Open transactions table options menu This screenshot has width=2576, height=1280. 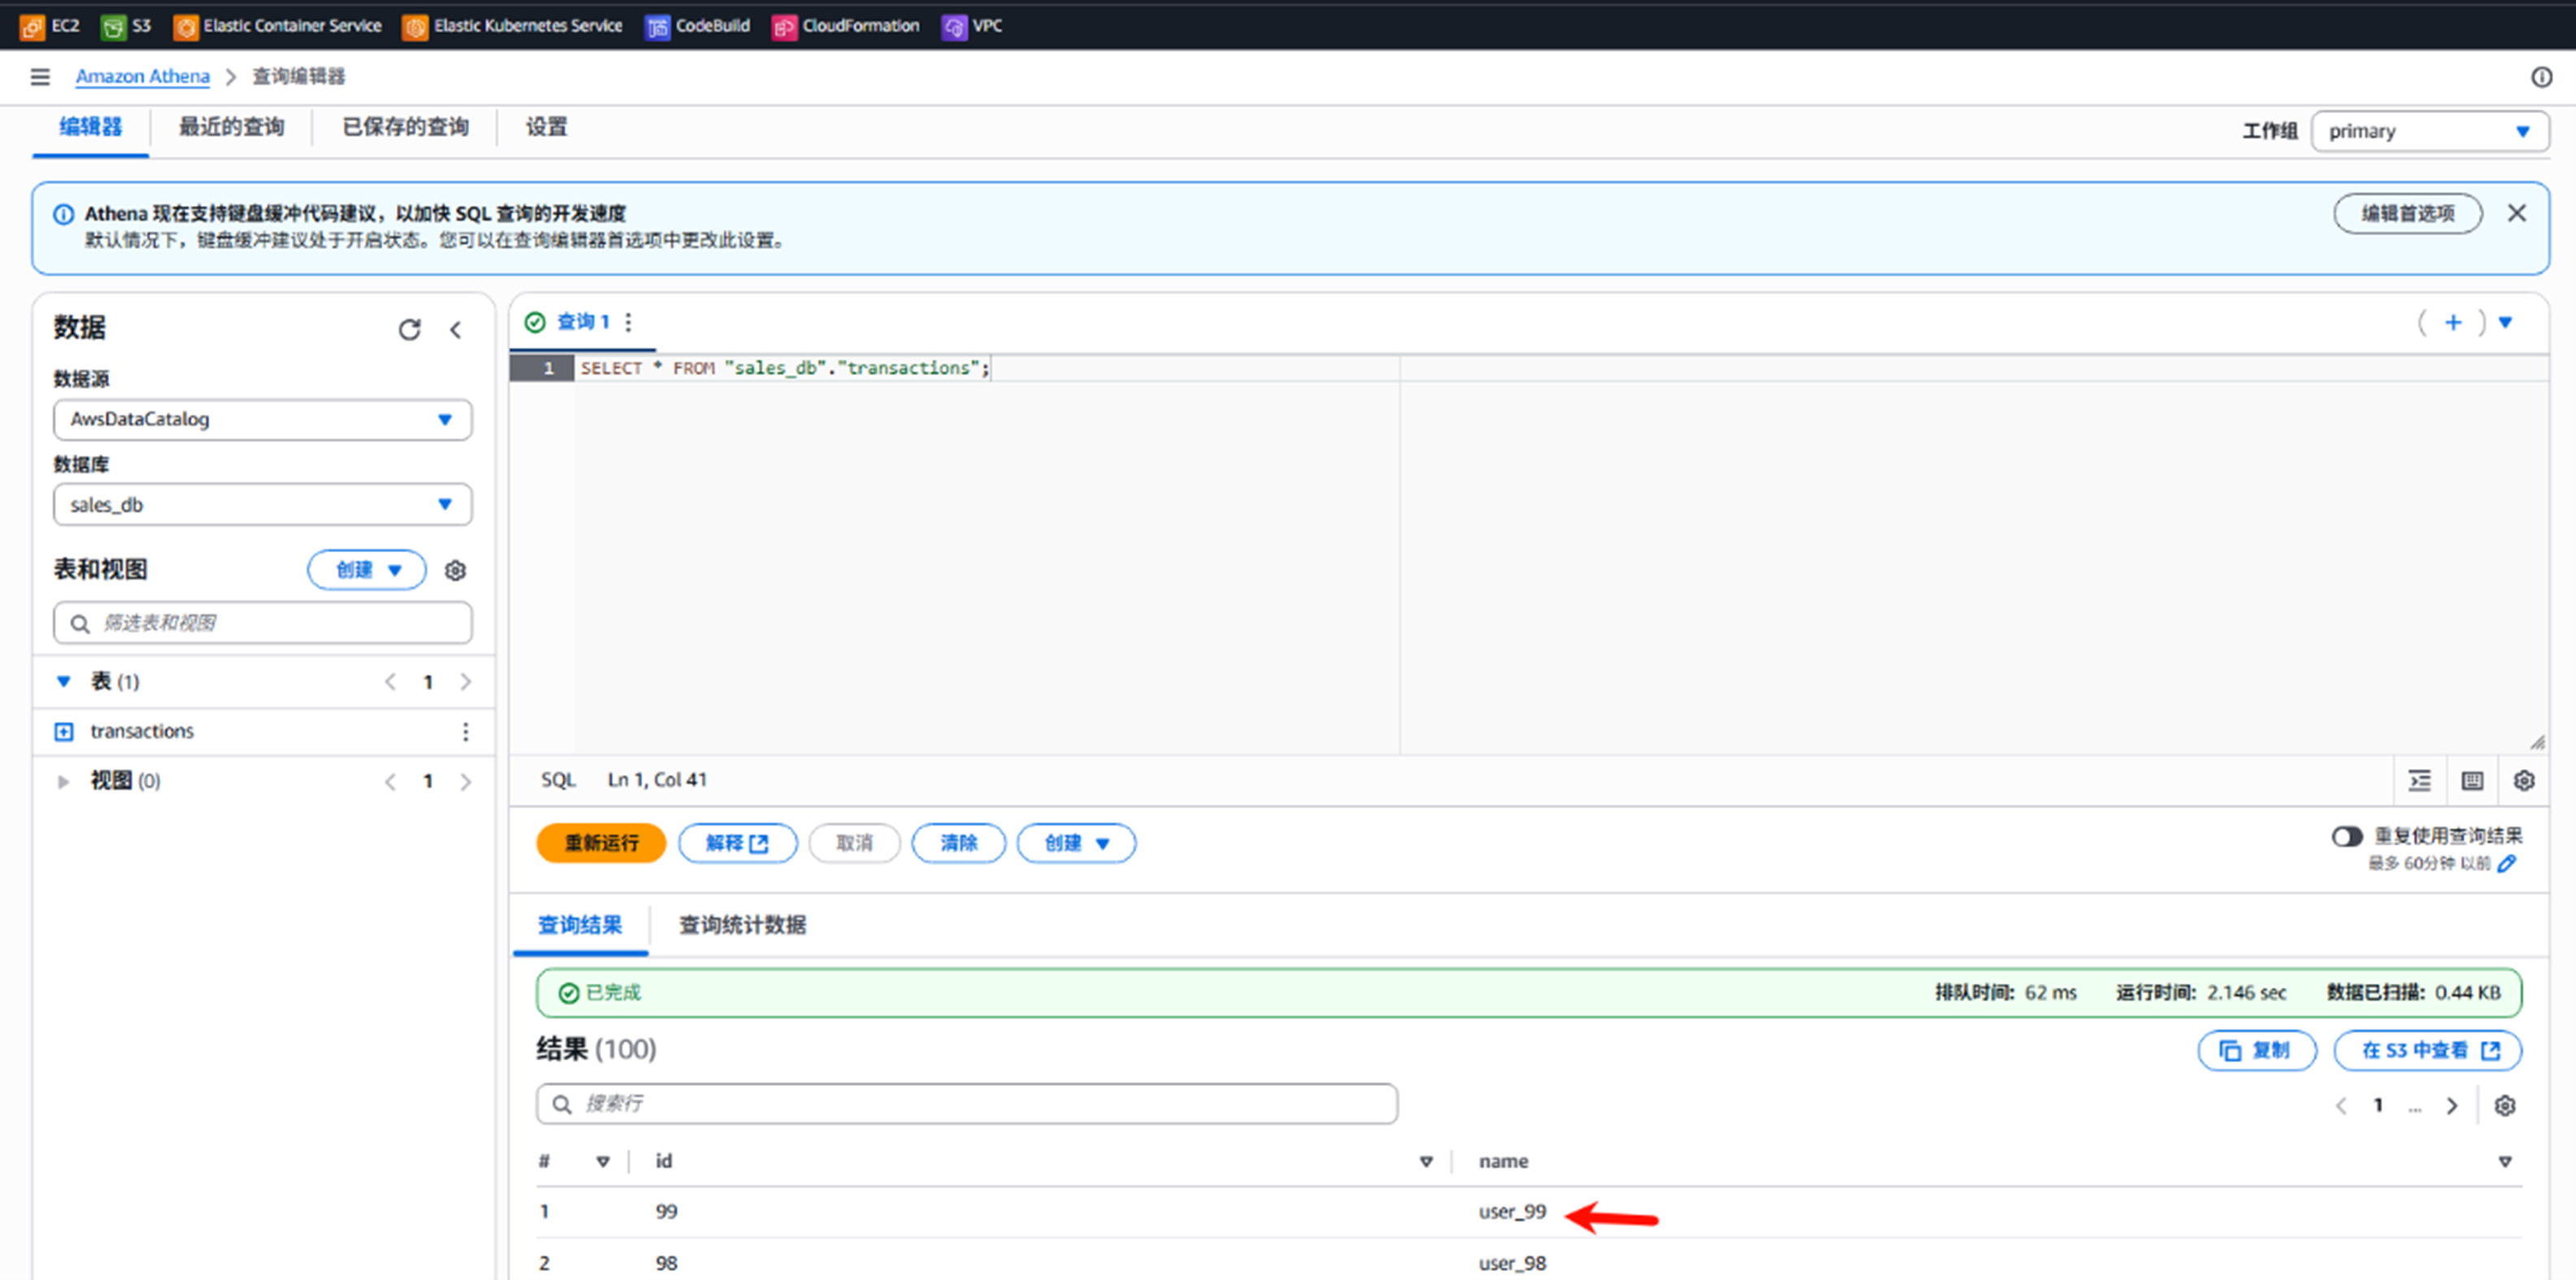pyautogui.click(x=465, y=732)
